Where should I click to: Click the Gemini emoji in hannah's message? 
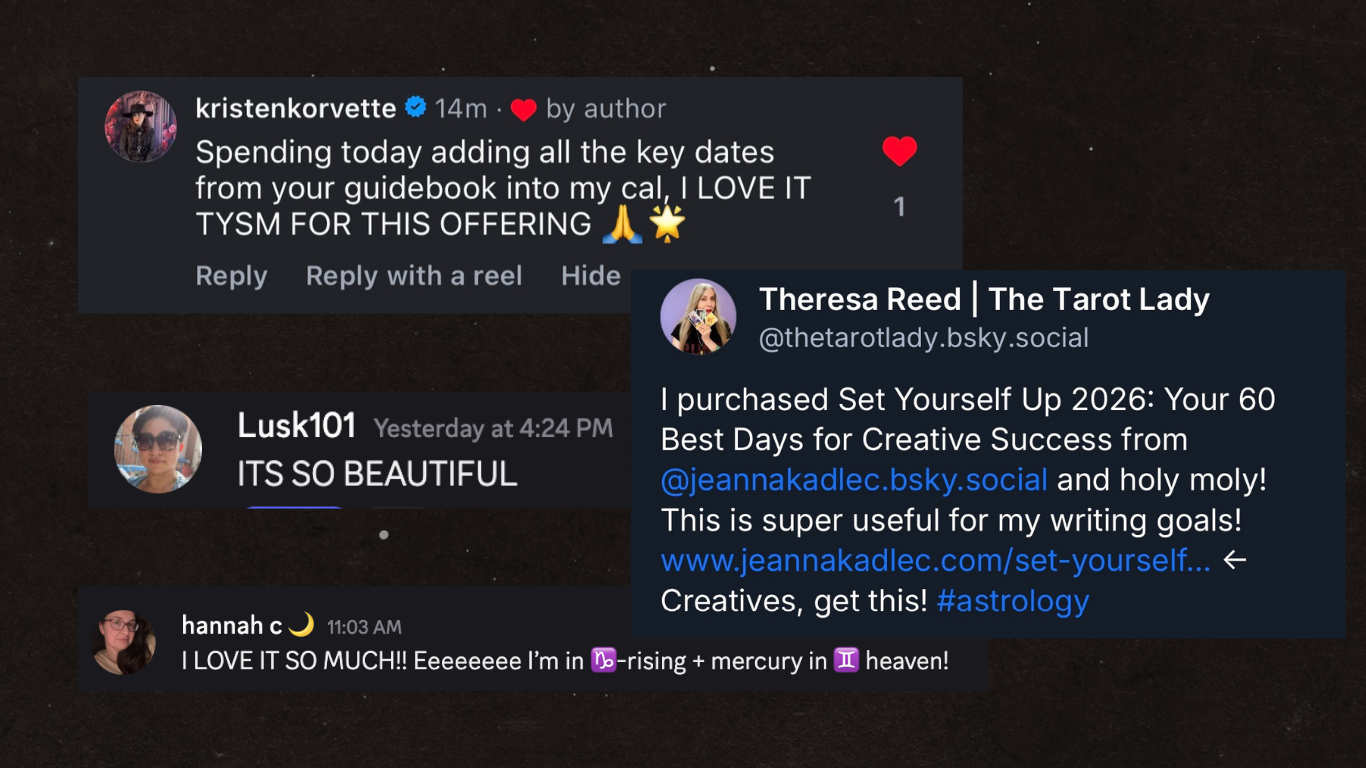846,661
